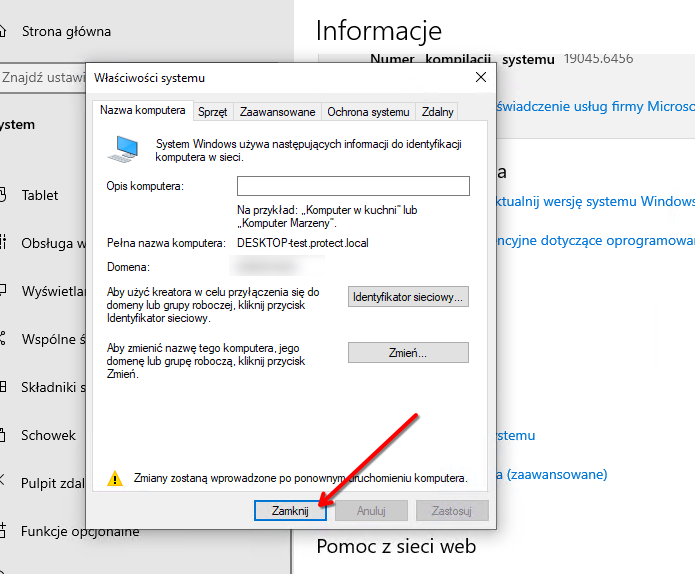Switch to the Sprzęt tab

(212, 112)
